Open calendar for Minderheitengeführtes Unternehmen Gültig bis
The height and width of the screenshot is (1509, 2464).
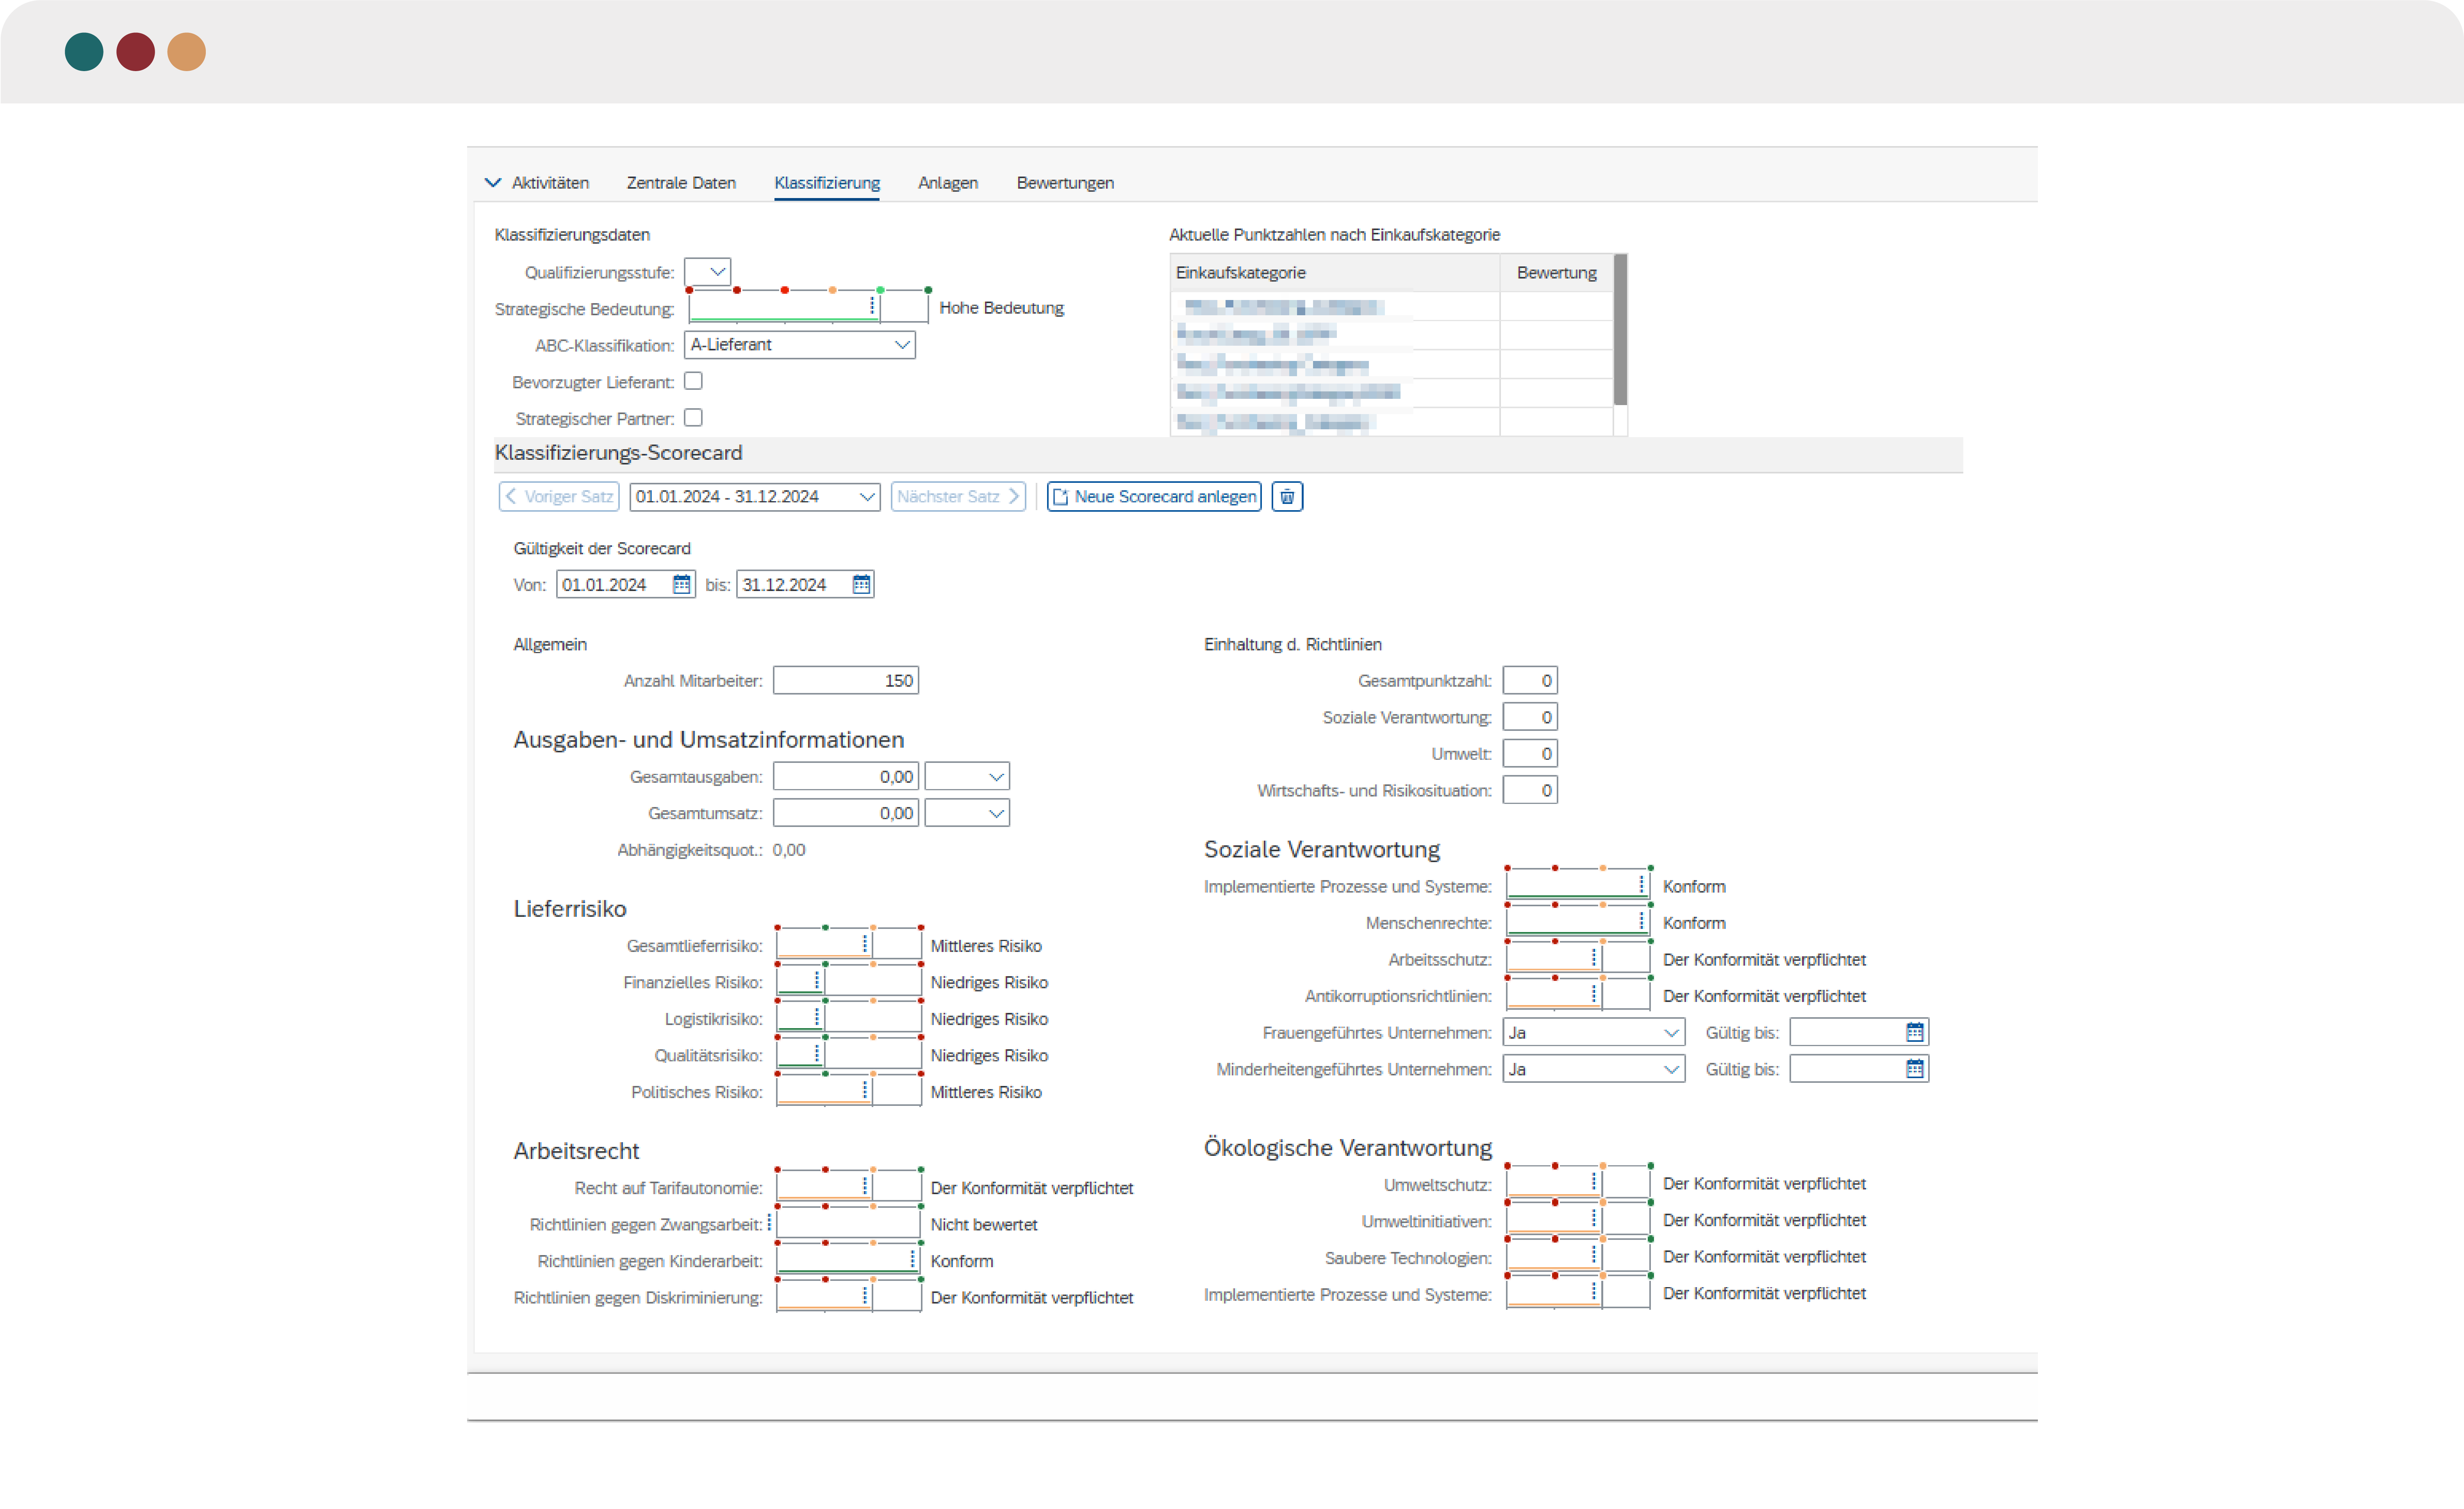[x=1914, y=1069]
